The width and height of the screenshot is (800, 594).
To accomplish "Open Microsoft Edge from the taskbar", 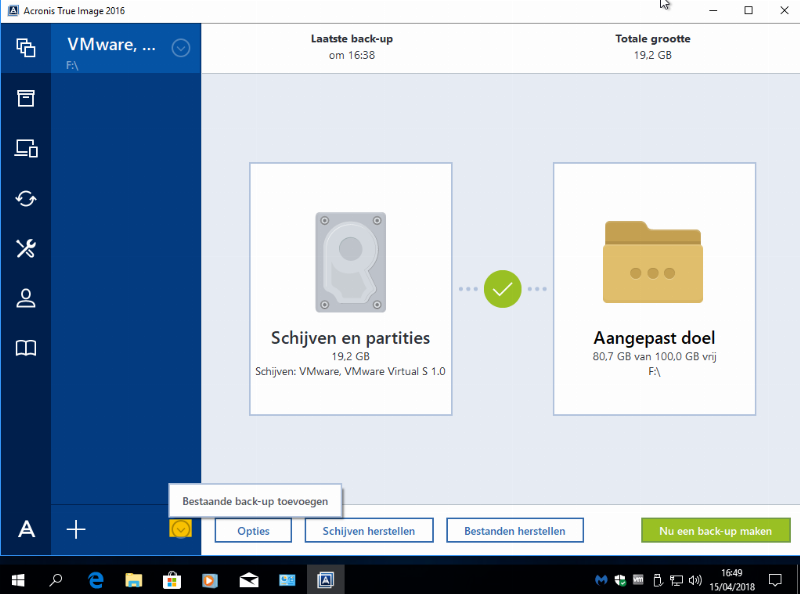I will tap(96, 579).
